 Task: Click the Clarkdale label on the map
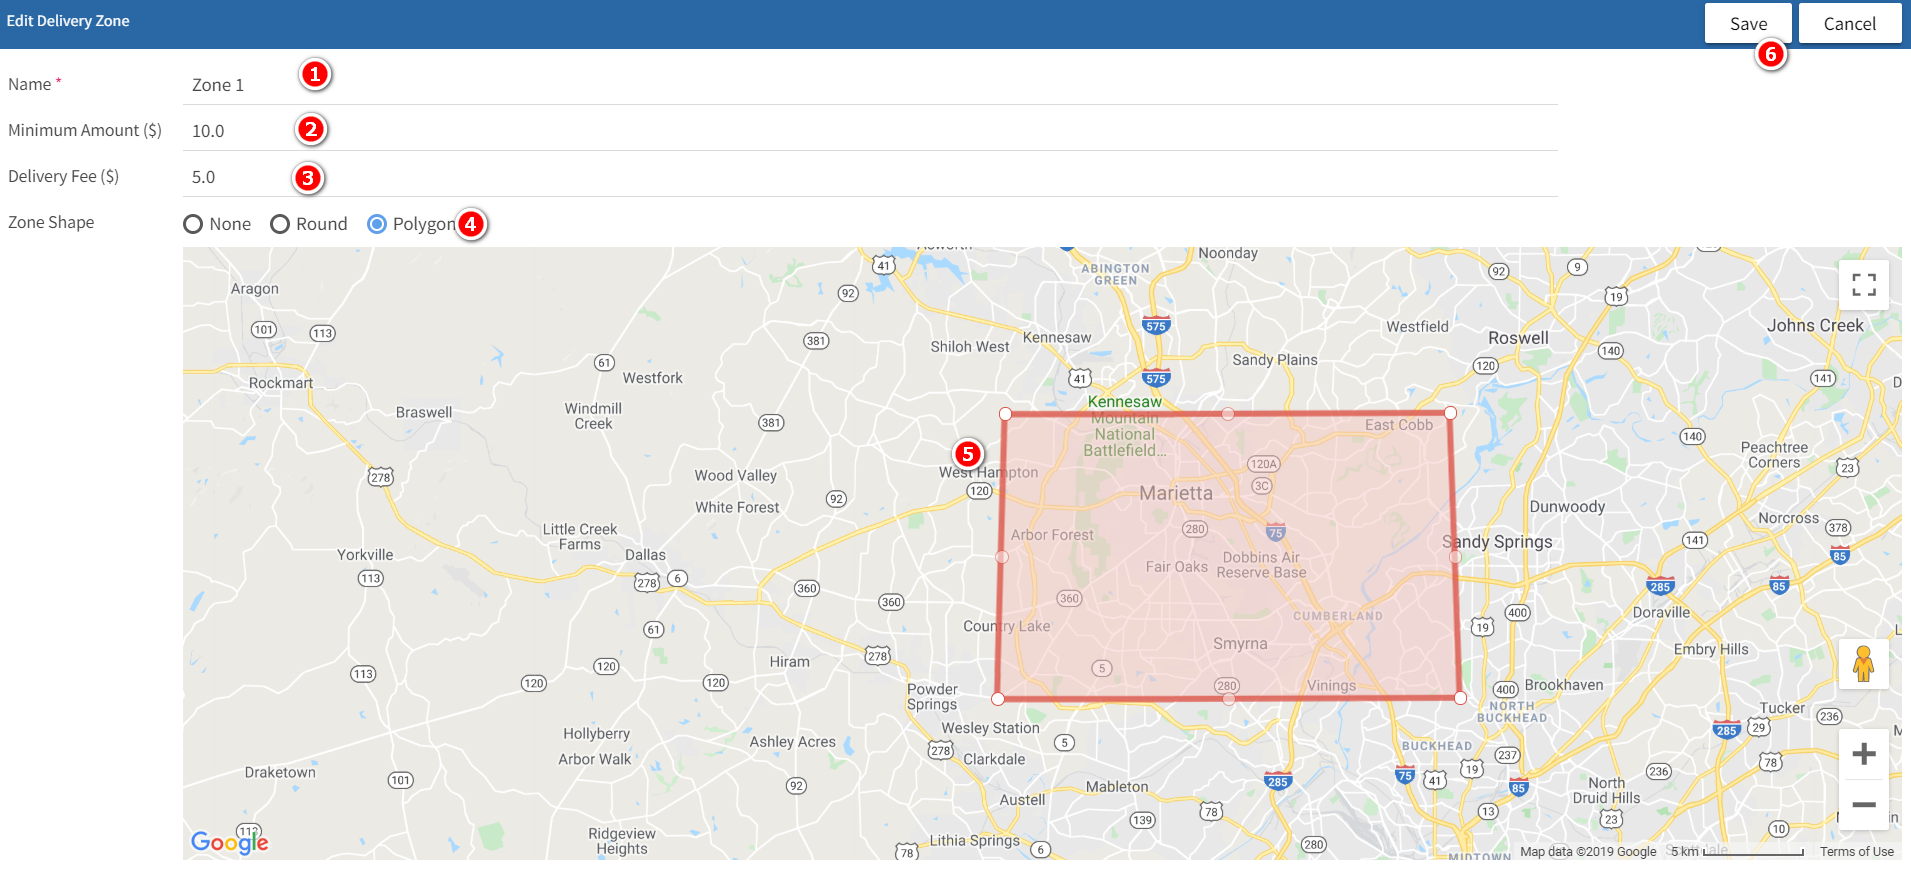pyautogui.click(x=994, y=759)
